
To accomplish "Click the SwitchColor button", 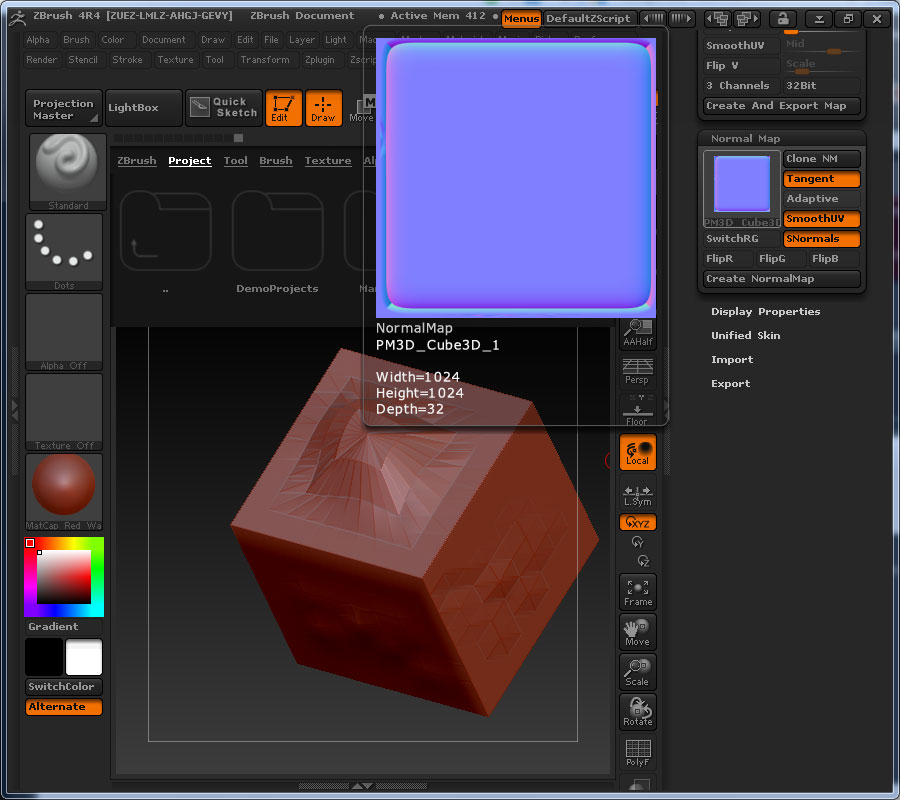I will pos(64,687).
